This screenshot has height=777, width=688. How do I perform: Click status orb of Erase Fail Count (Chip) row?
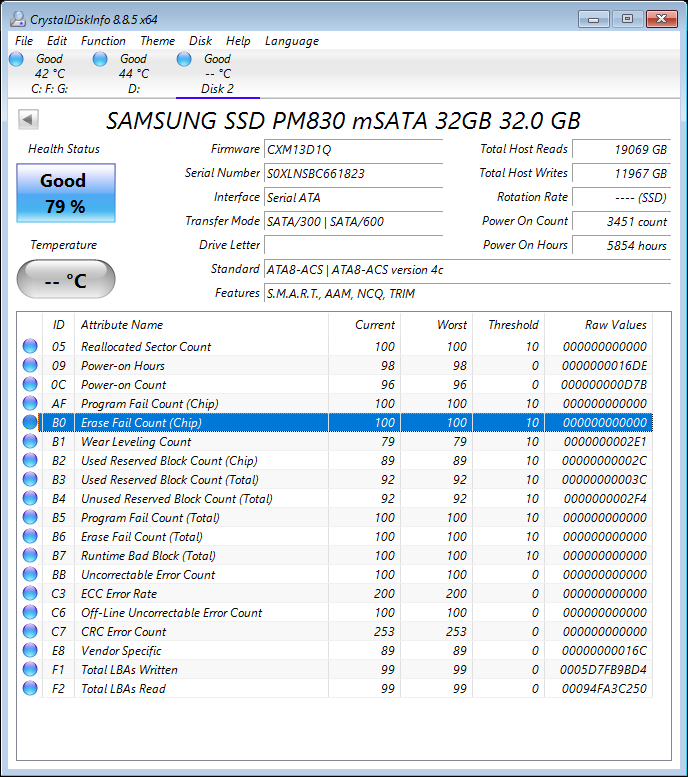click(x=30, y=422)
